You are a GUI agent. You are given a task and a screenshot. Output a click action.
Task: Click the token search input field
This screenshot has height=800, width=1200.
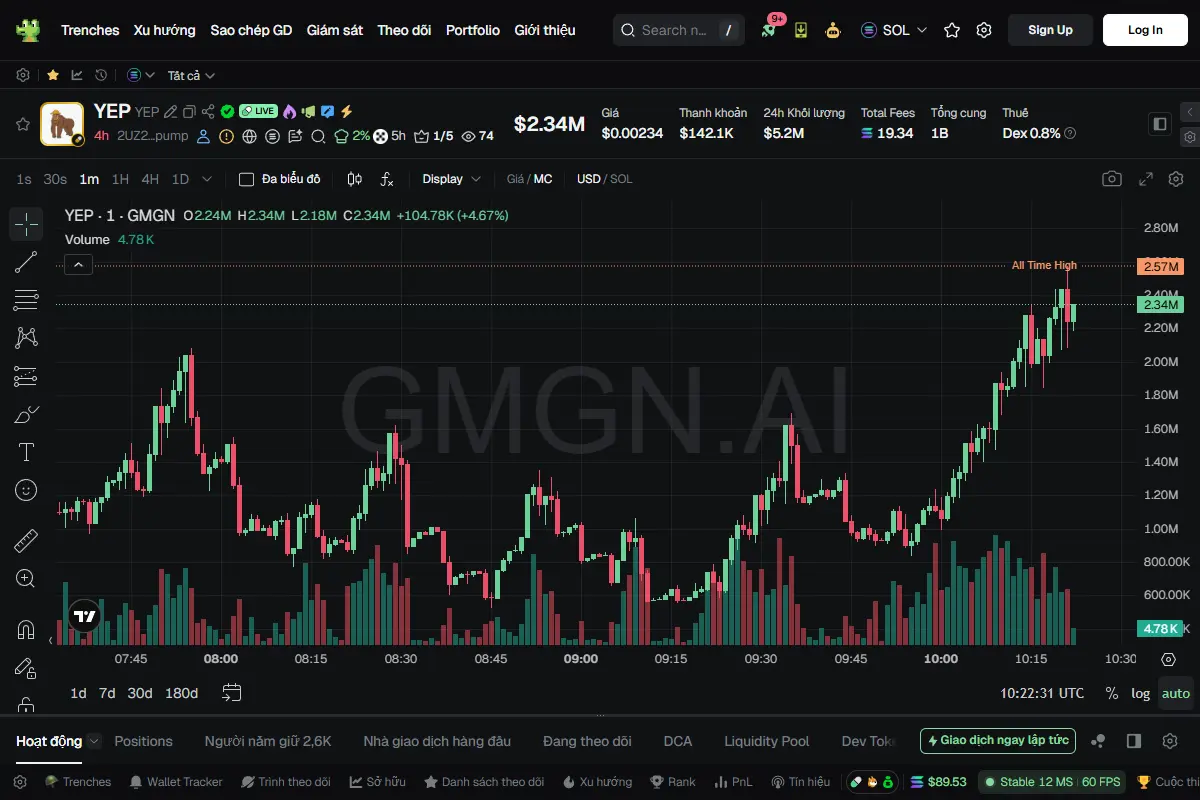point(679,30)
